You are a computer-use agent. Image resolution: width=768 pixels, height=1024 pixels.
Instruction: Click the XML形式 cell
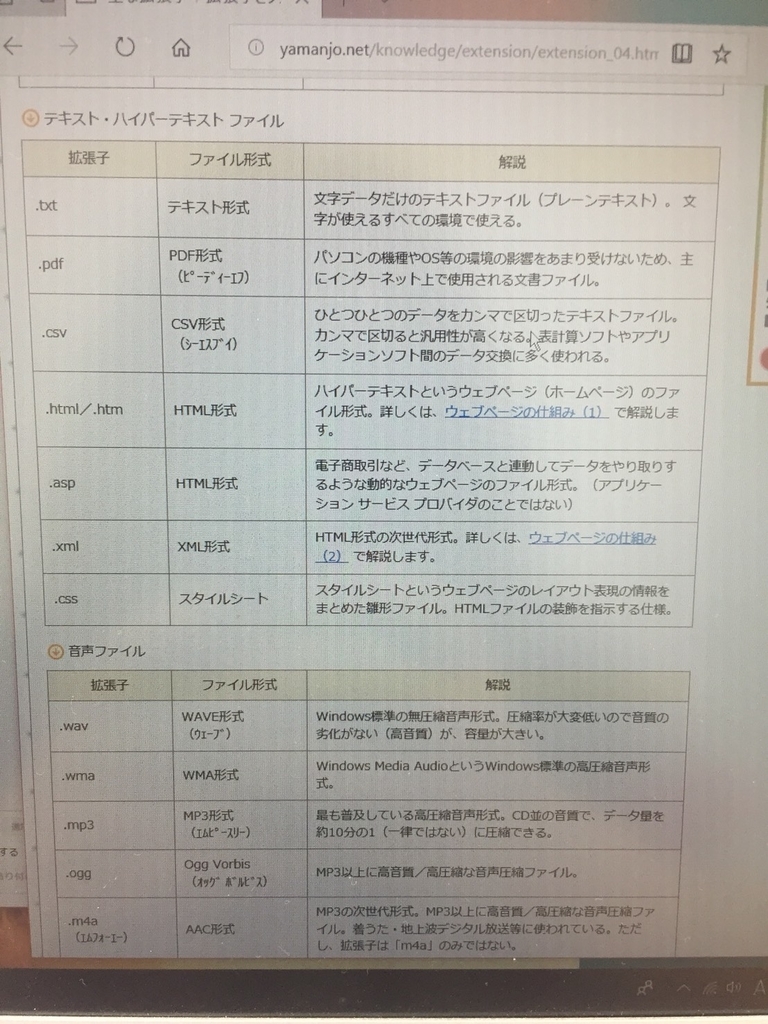(x=238, y=547)
